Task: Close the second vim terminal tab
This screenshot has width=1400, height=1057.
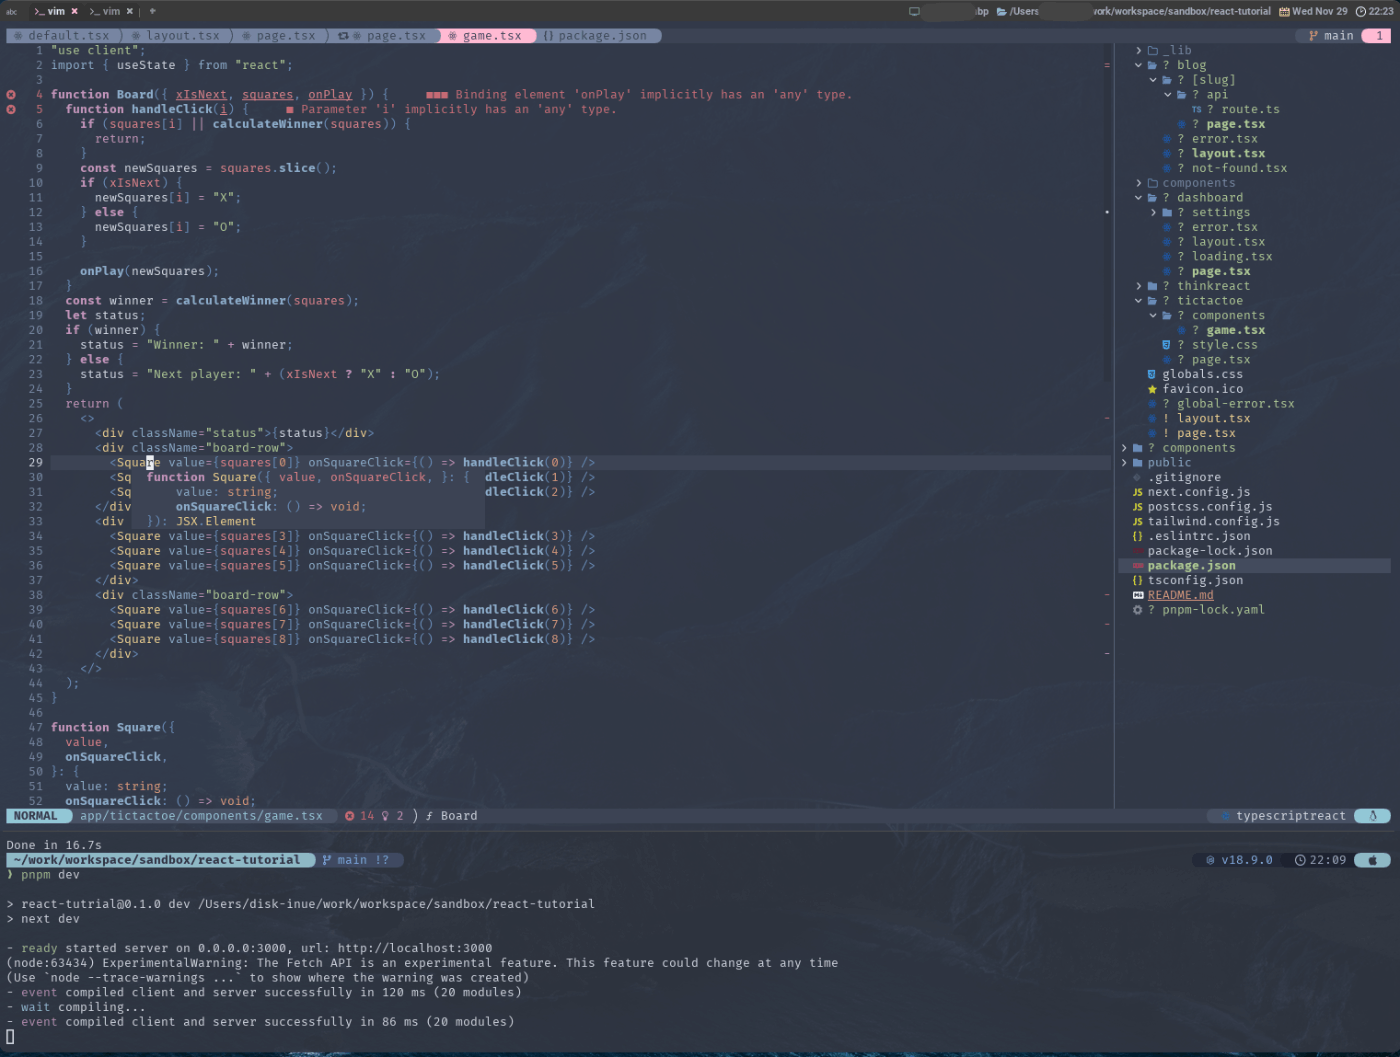Action: [130, 11]
